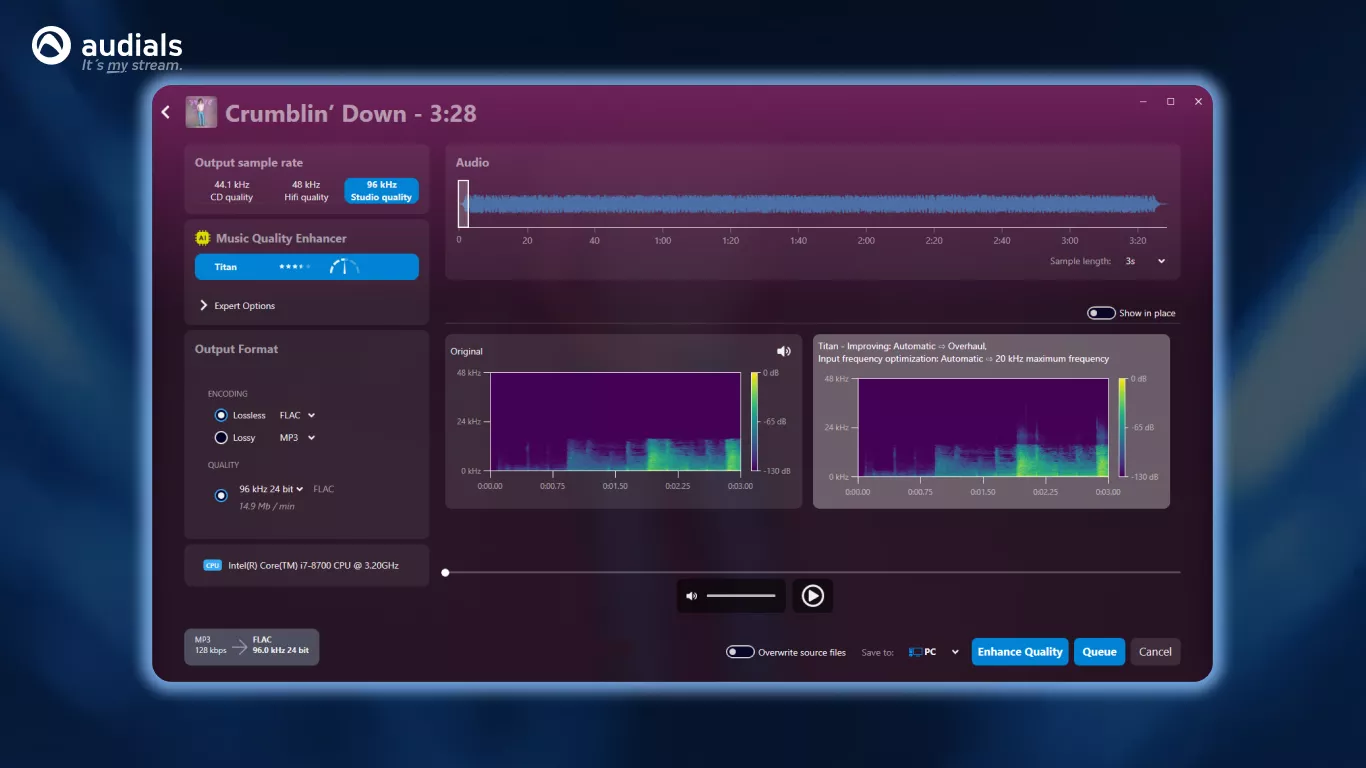Select the Lossless encoding radio button
This screenshot has height=768, width=1366.
(222, 415)
